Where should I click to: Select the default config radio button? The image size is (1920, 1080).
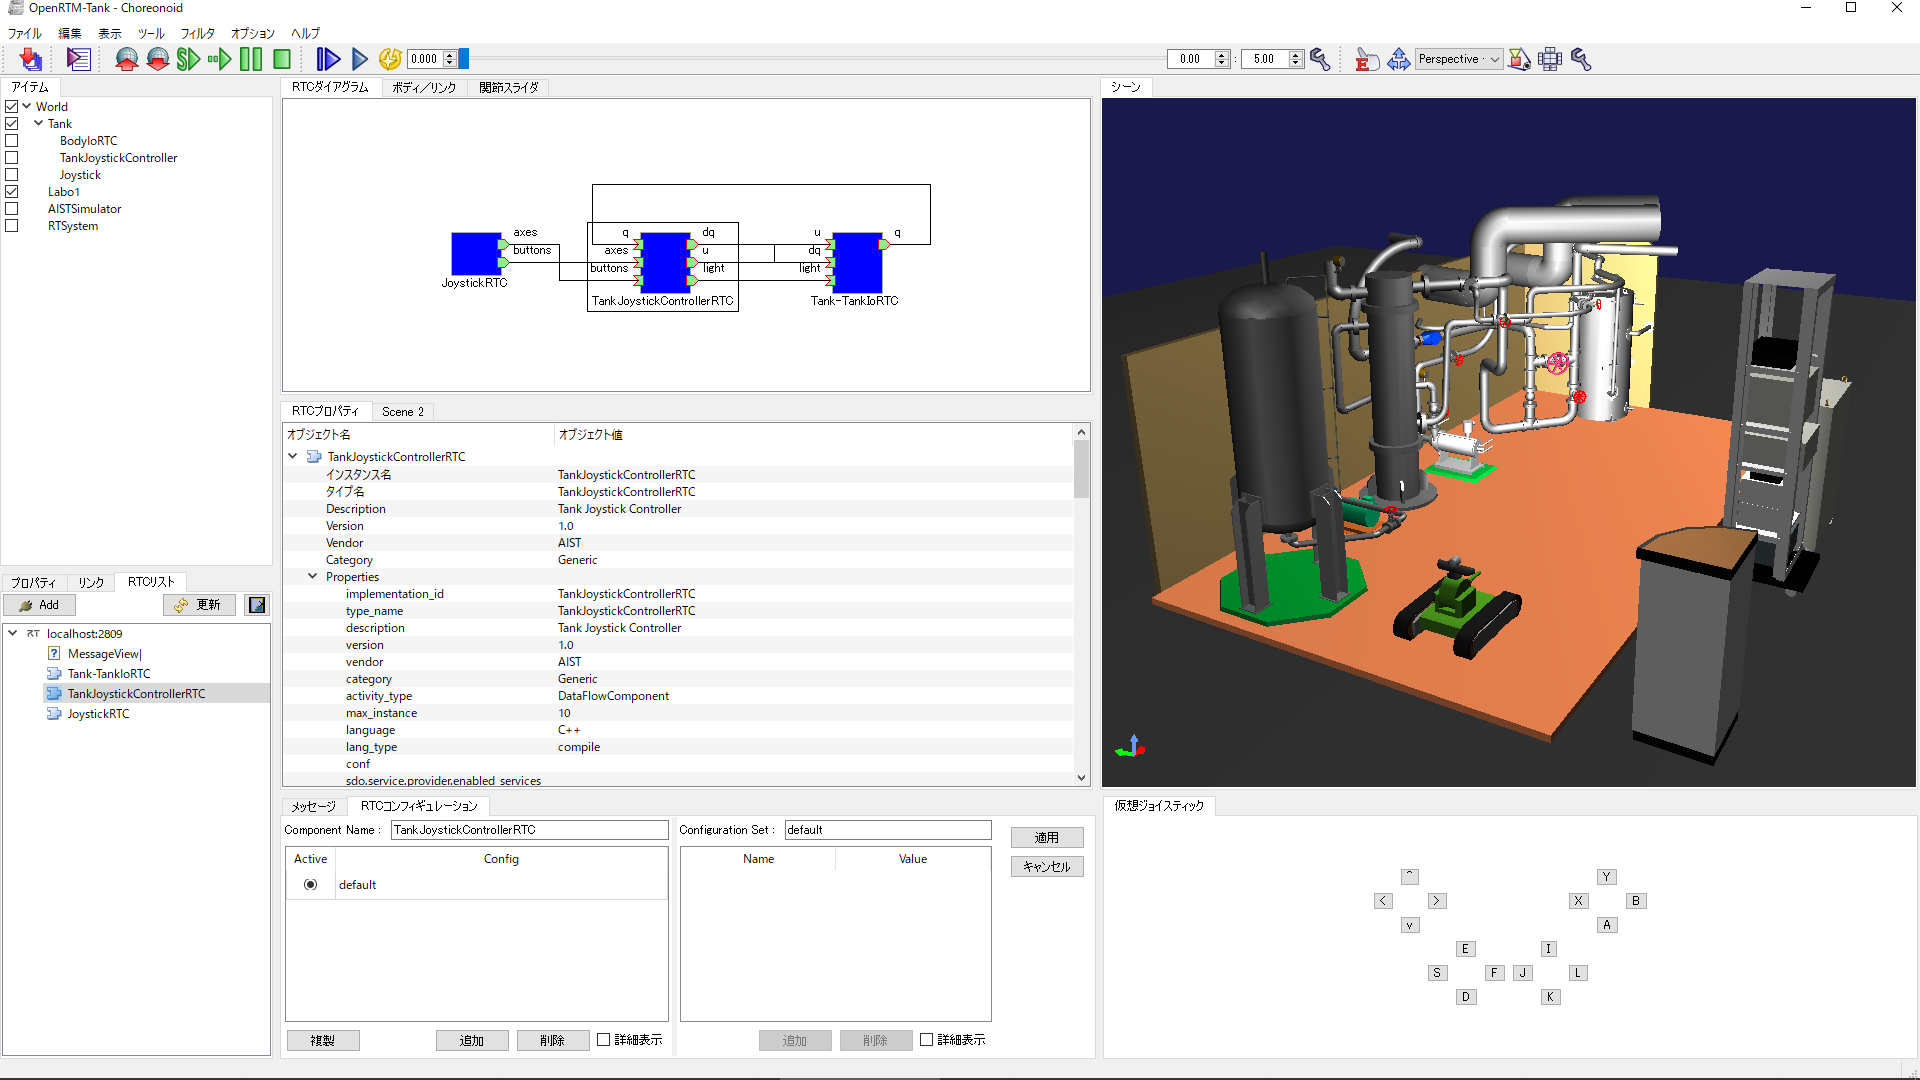pyautogui.click(x=311, y=885)
